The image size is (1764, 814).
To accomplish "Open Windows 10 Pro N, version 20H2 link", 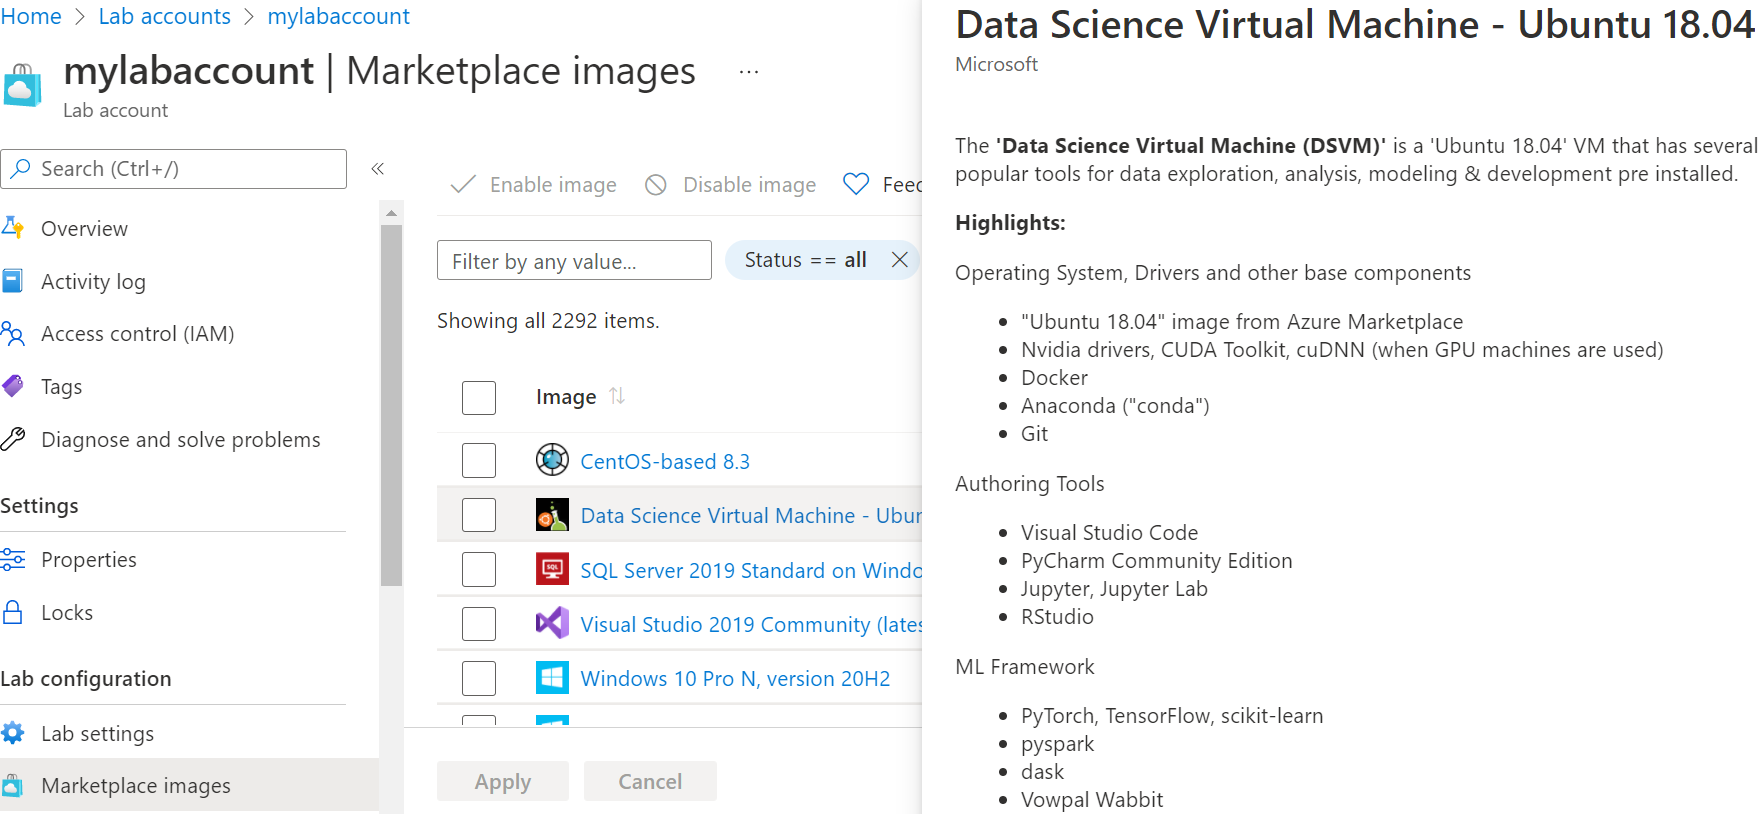I will [x=735, y=678].
